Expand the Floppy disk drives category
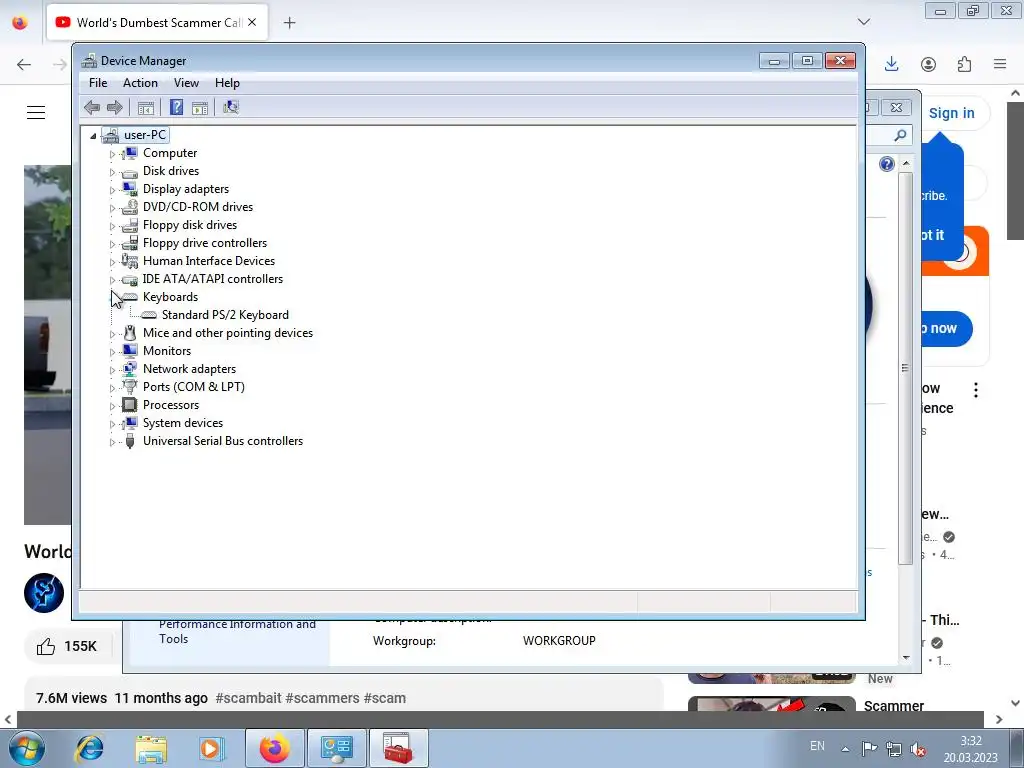1024x768 pixels. 112,226
